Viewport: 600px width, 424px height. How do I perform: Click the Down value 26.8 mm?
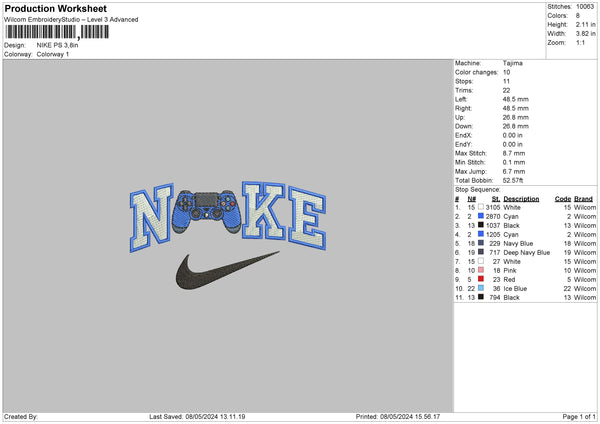click(x=515, y=126)
